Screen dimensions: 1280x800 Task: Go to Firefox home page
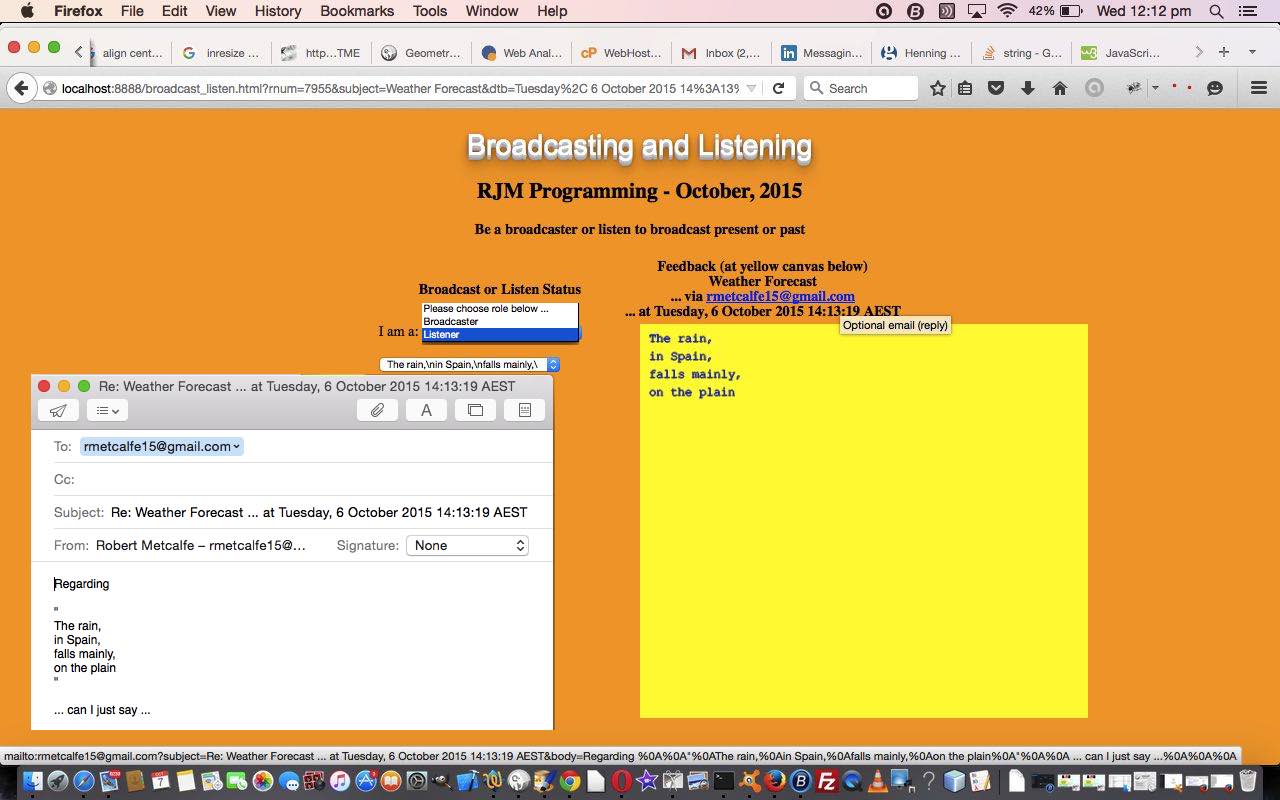(1060, 88)
